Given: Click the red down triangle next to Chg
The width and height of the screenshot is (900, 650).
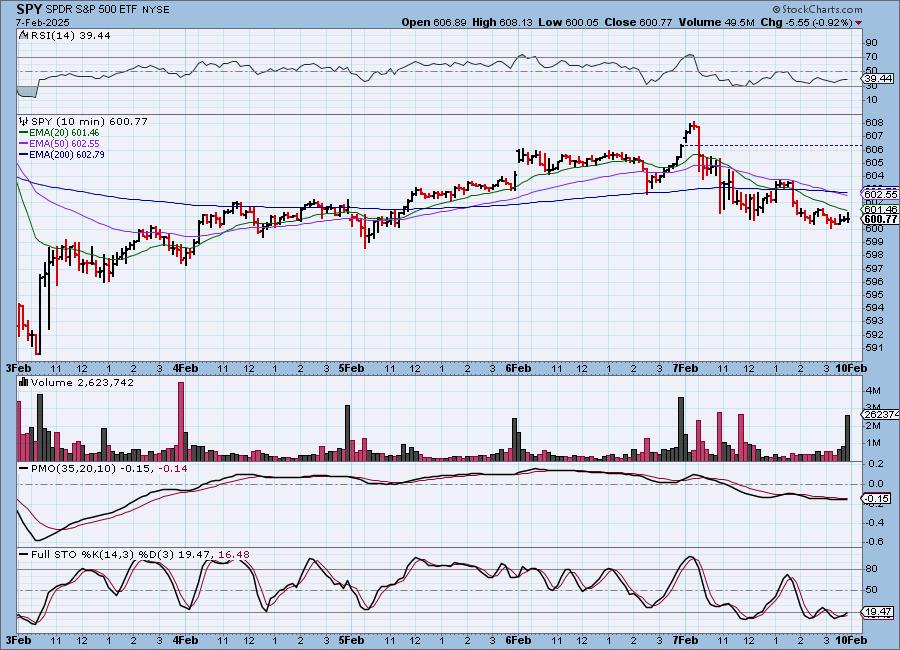Looking at the screenshot, I should point(859,23).
